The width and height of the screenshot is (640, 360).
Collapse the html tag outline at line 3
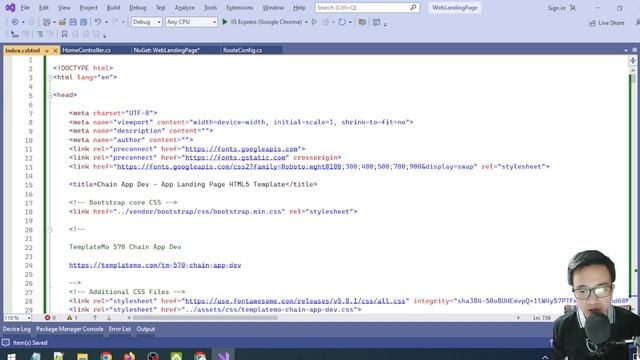point(50,77)
